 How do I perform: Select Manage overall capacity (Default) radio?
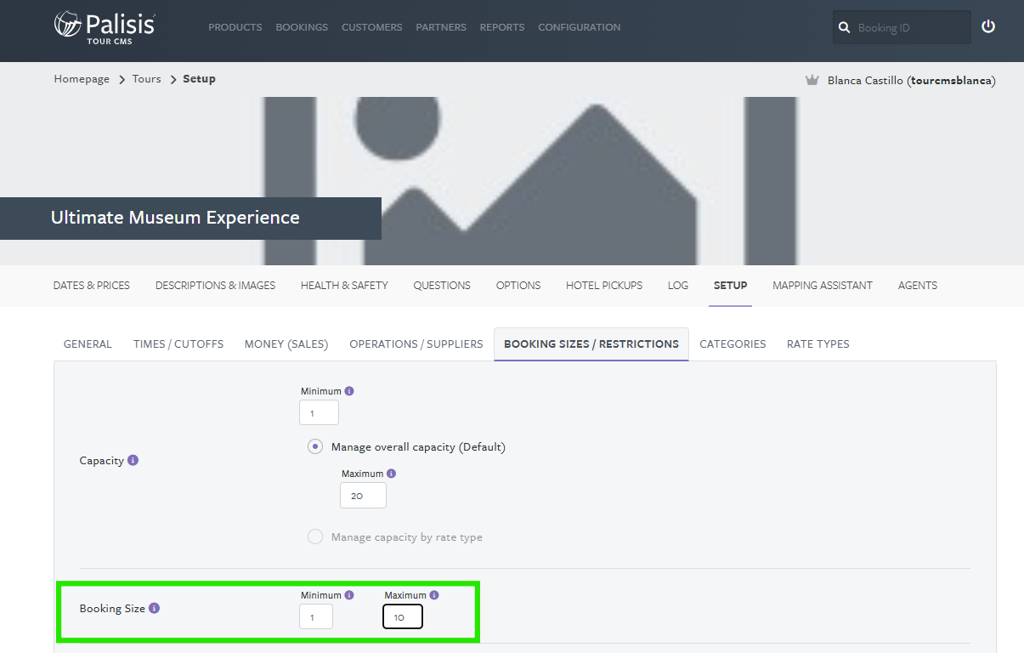[315, 447]
